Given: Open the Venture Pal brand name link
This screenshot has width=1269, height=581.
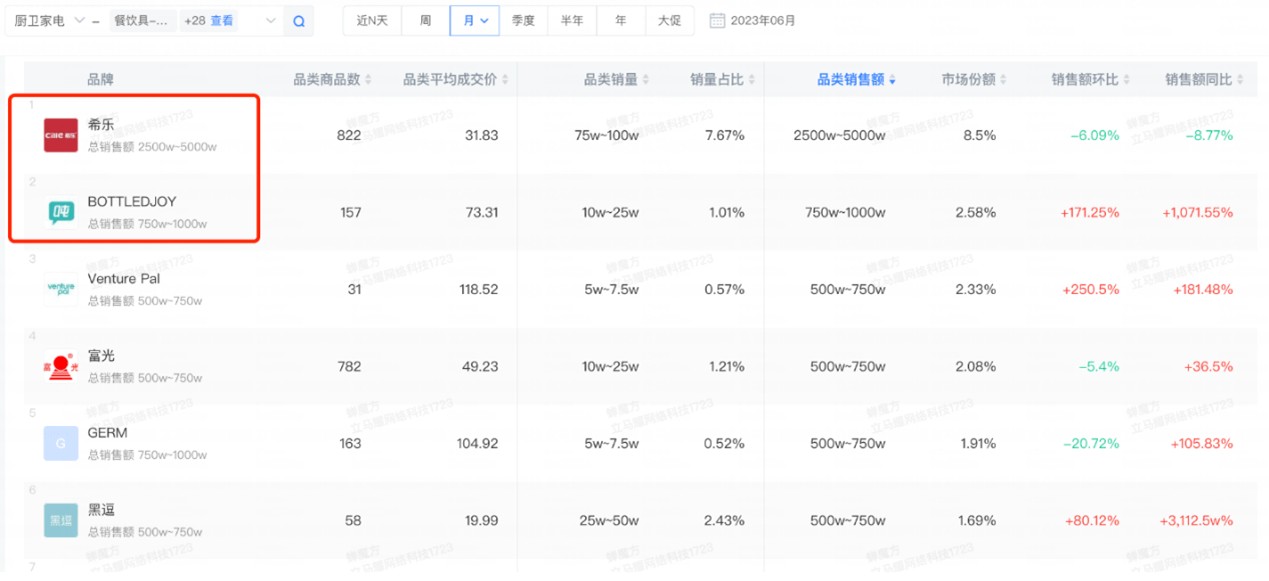Looking at the screenshot, I should pyautogui.click(x=124, y=278).
